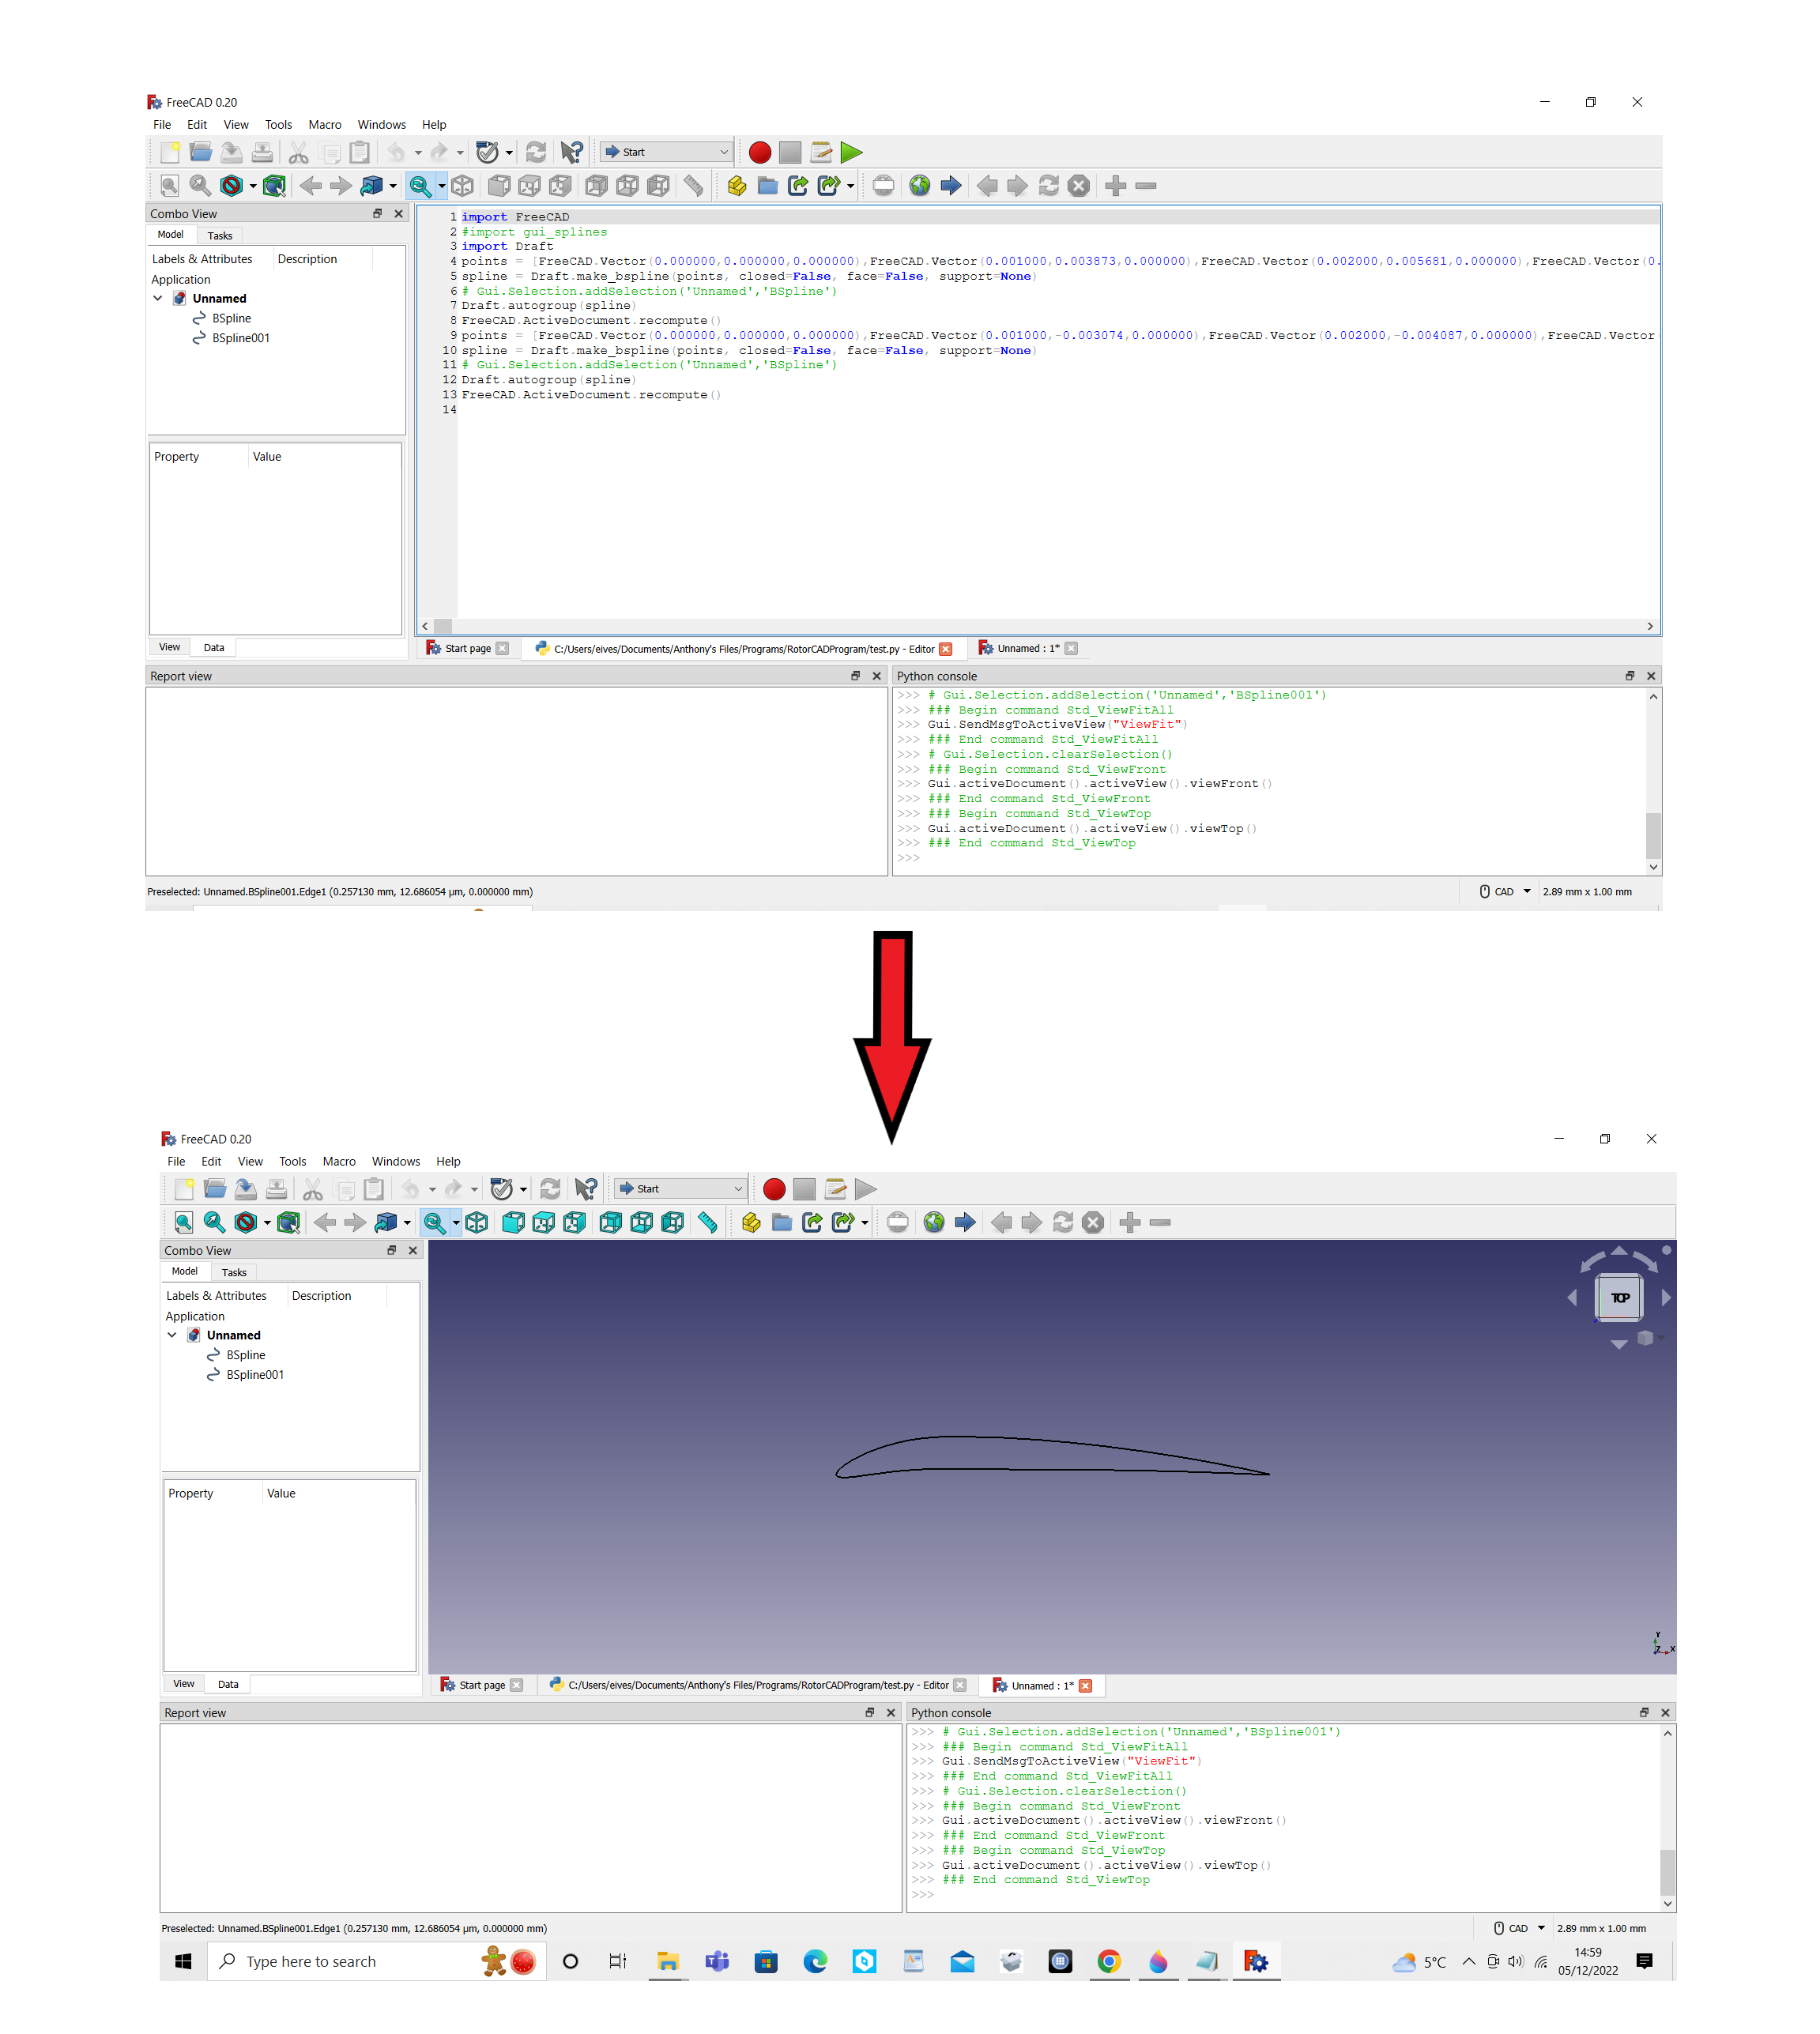Open Link actions dropdown arrow in lower window
1820x2034 pixels.
click(x=865, y=1223)
